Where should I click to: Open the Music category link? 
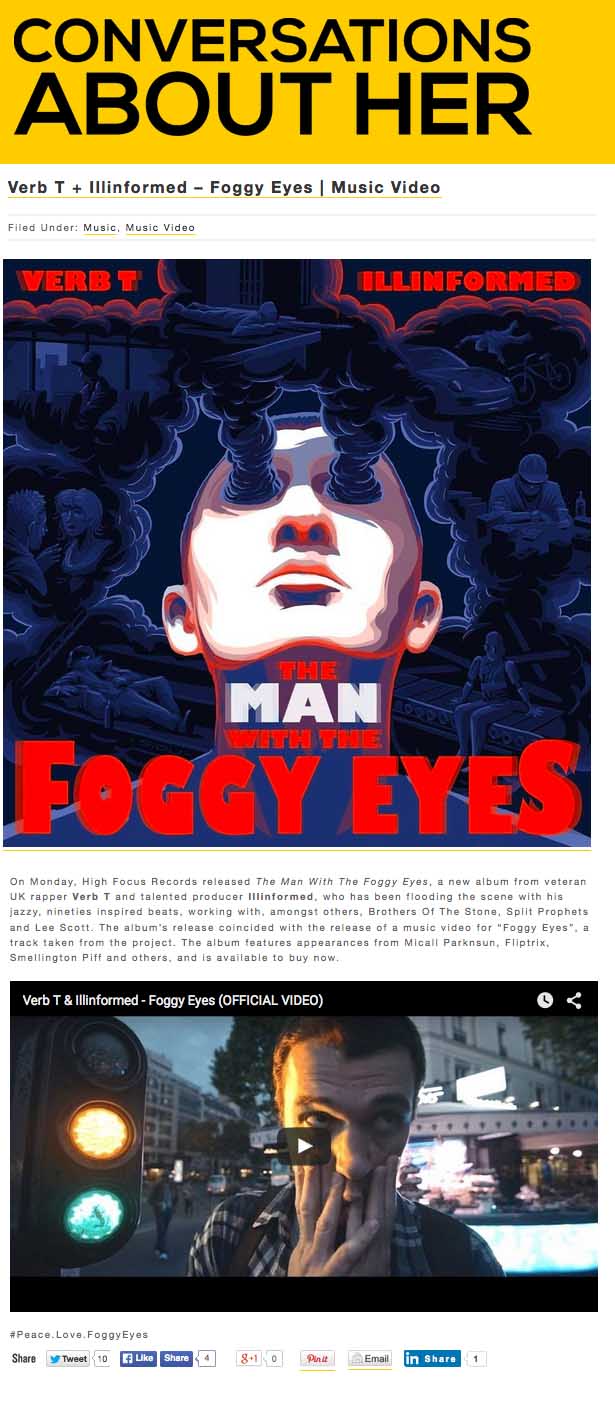(x=100, y=228)
